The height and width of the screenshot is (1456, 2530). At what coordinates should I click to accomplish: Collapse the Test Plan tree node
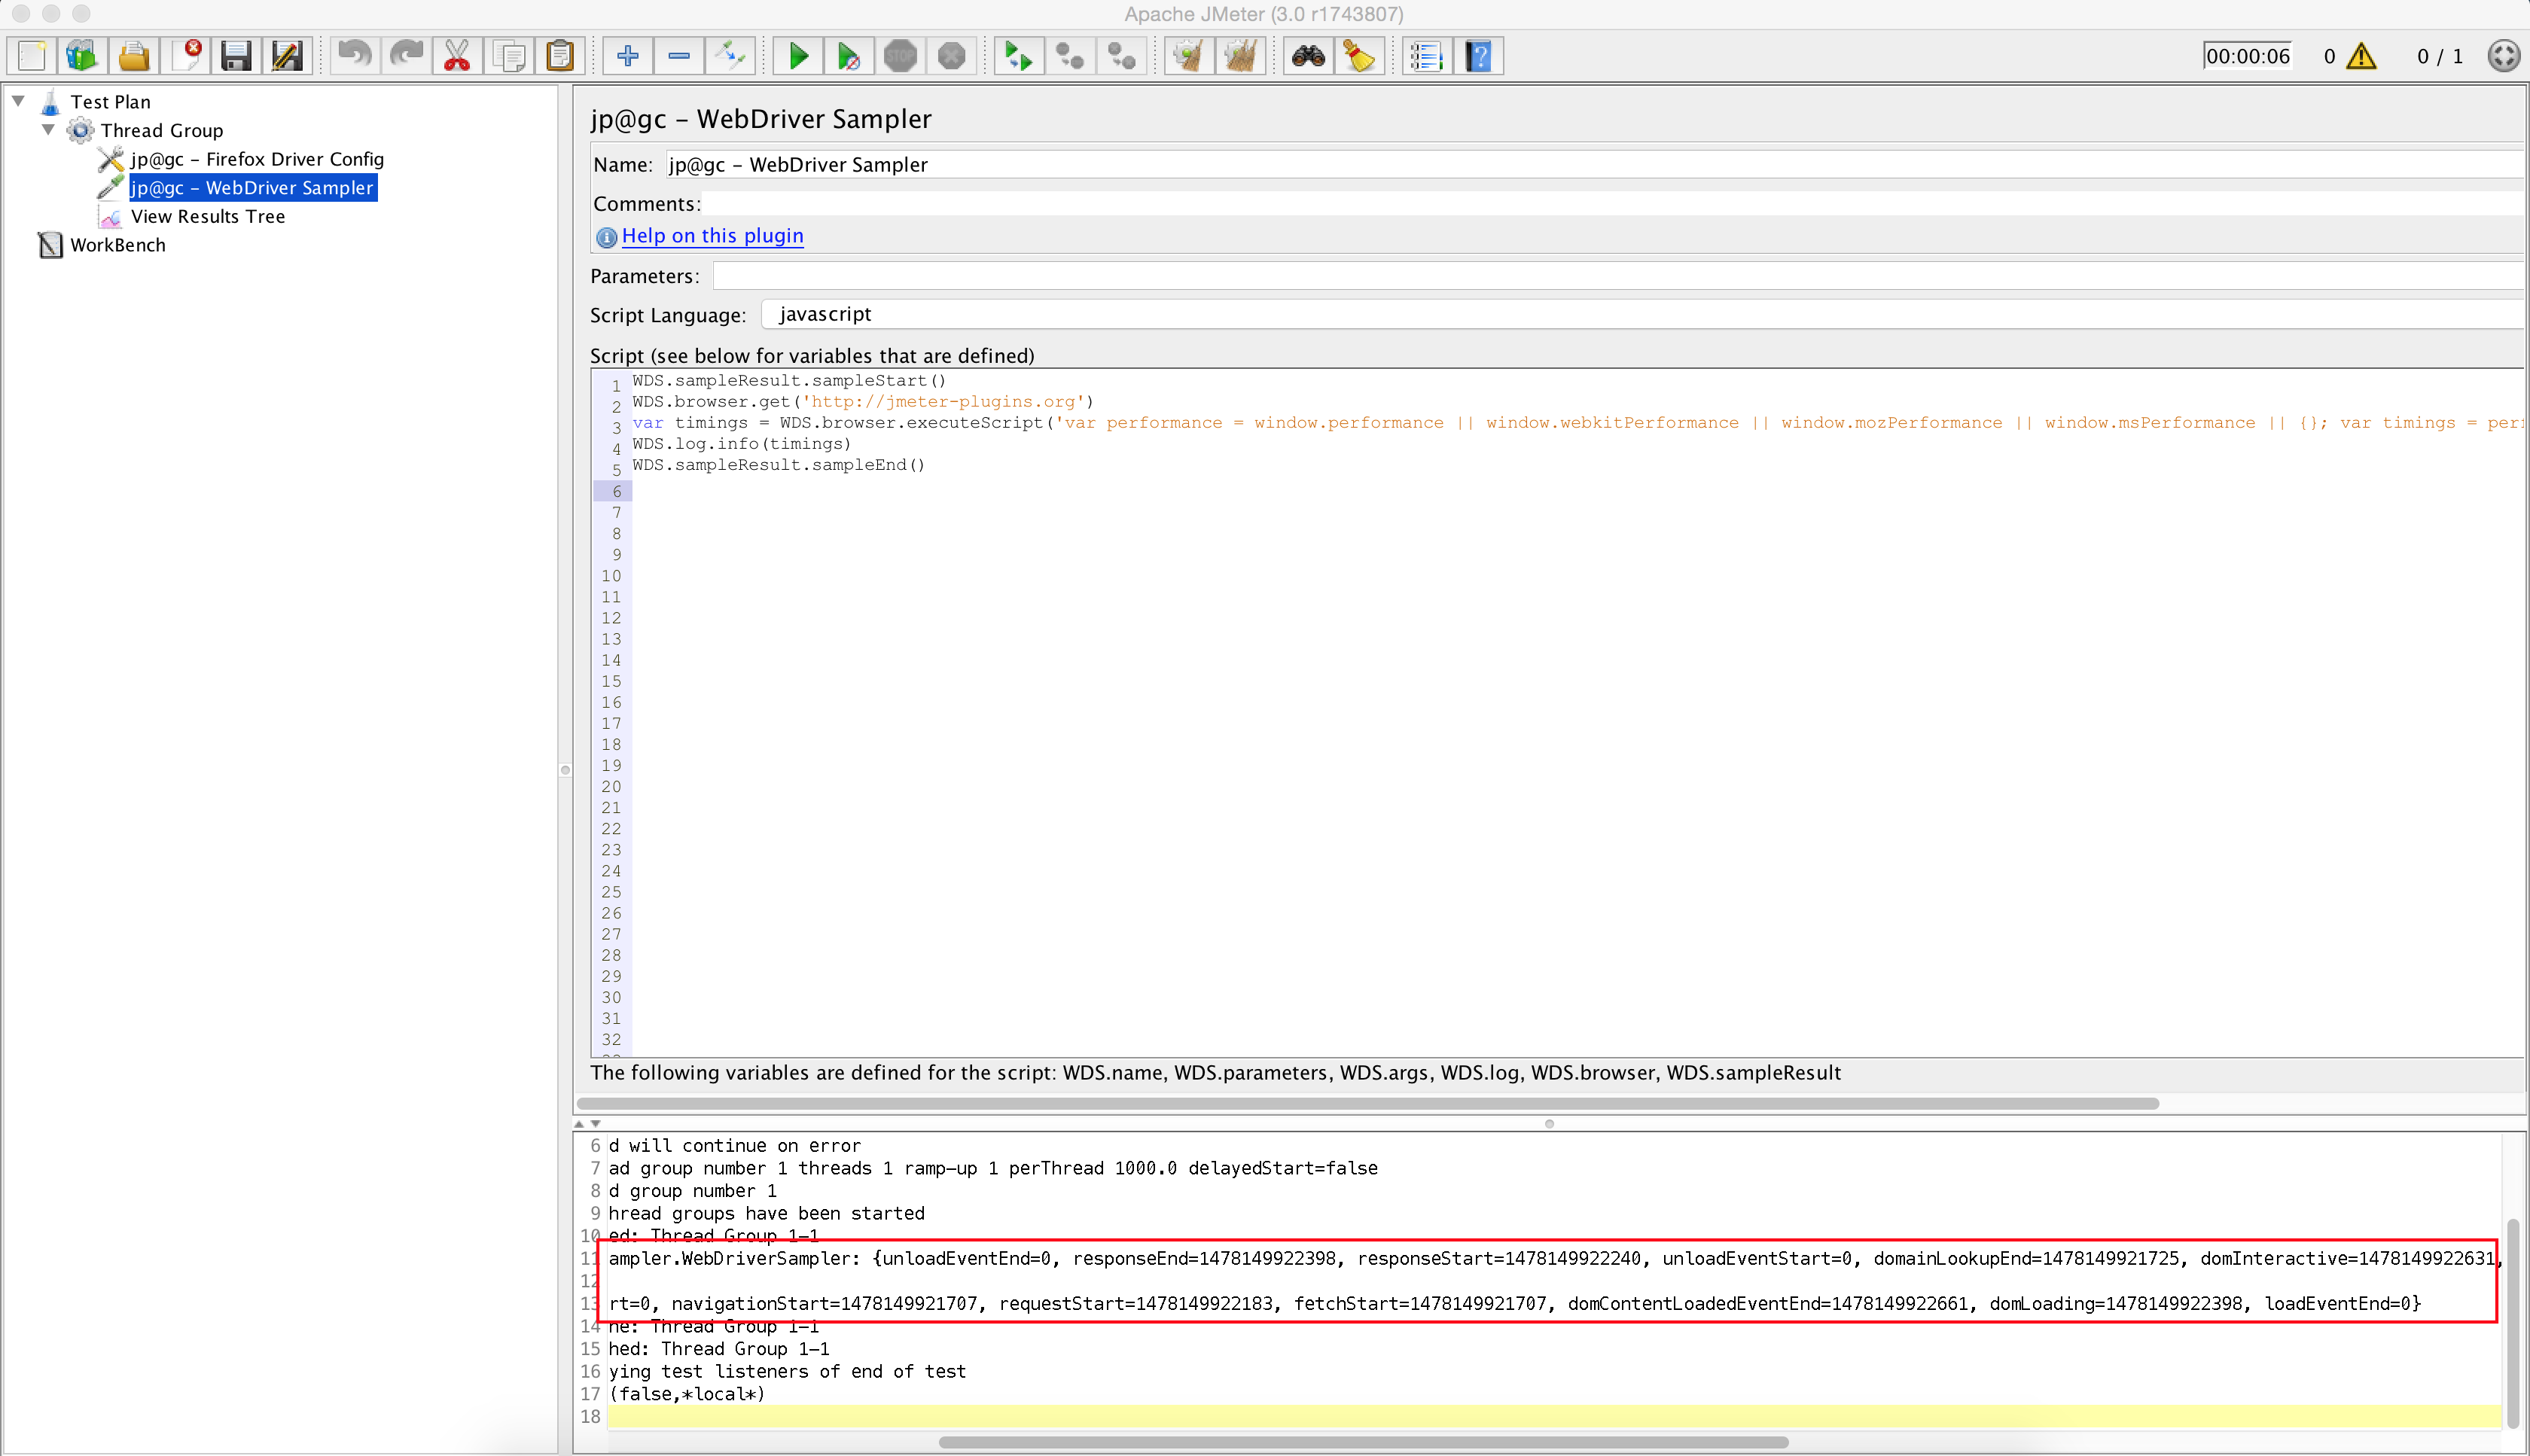pyautogui.click(x=18, y=101)
